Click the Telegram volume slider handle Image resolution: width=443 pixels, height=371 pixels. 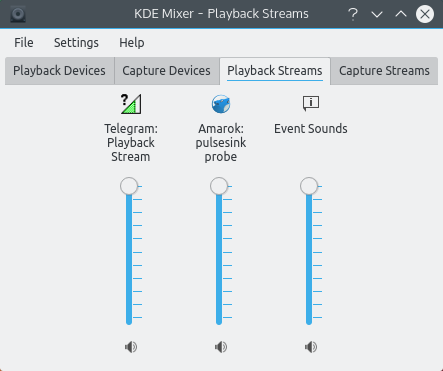[x=129, y=186]
